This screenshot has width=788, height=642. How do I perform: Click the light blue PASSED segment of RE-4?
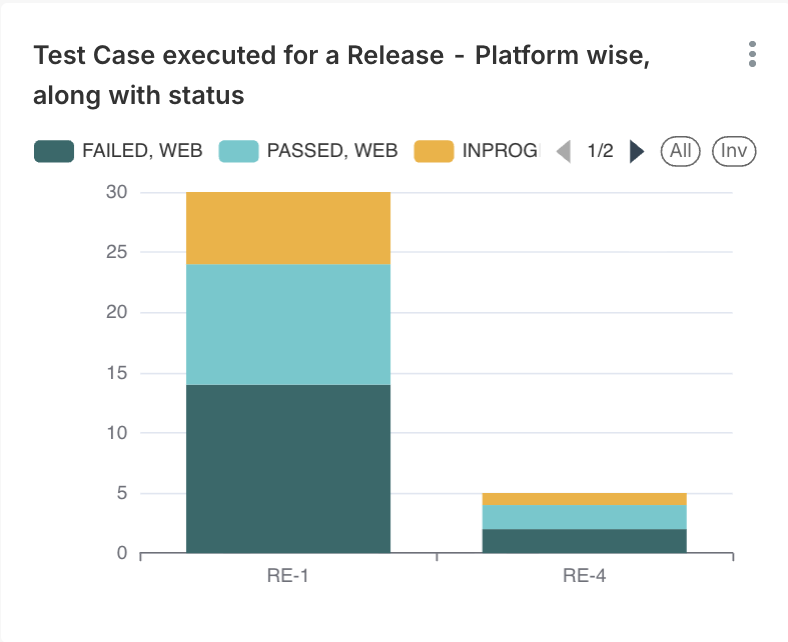(x=585, y=517)
